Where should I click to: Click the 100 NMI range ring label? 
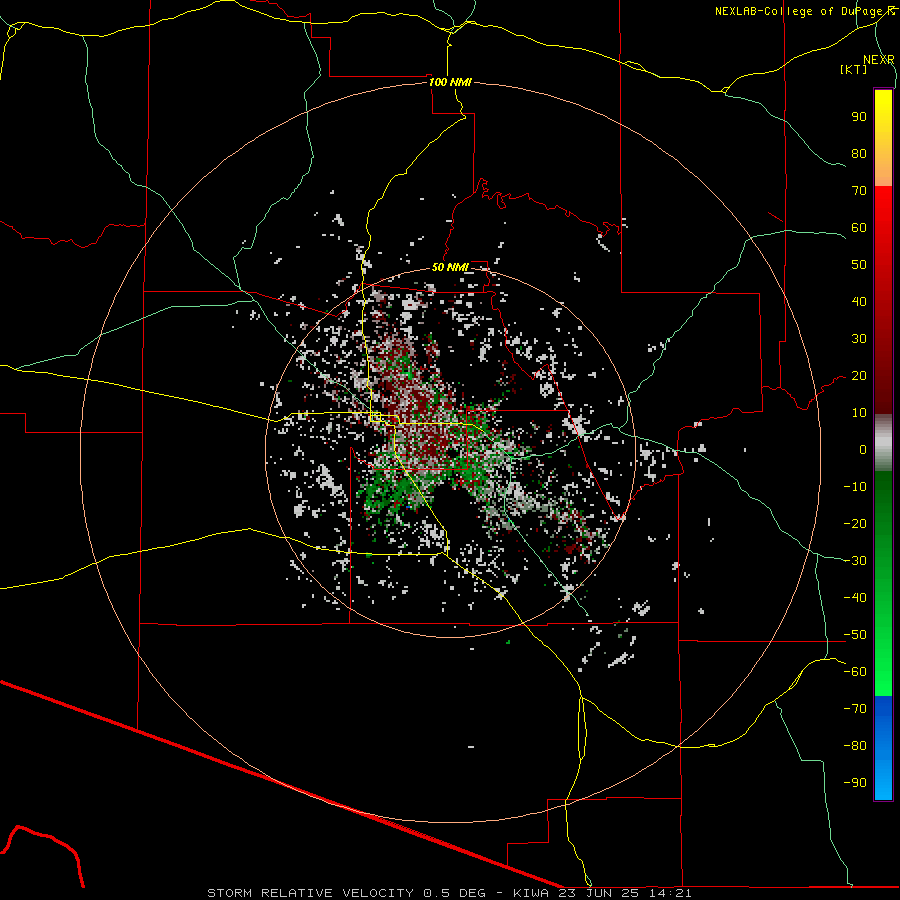450,82
